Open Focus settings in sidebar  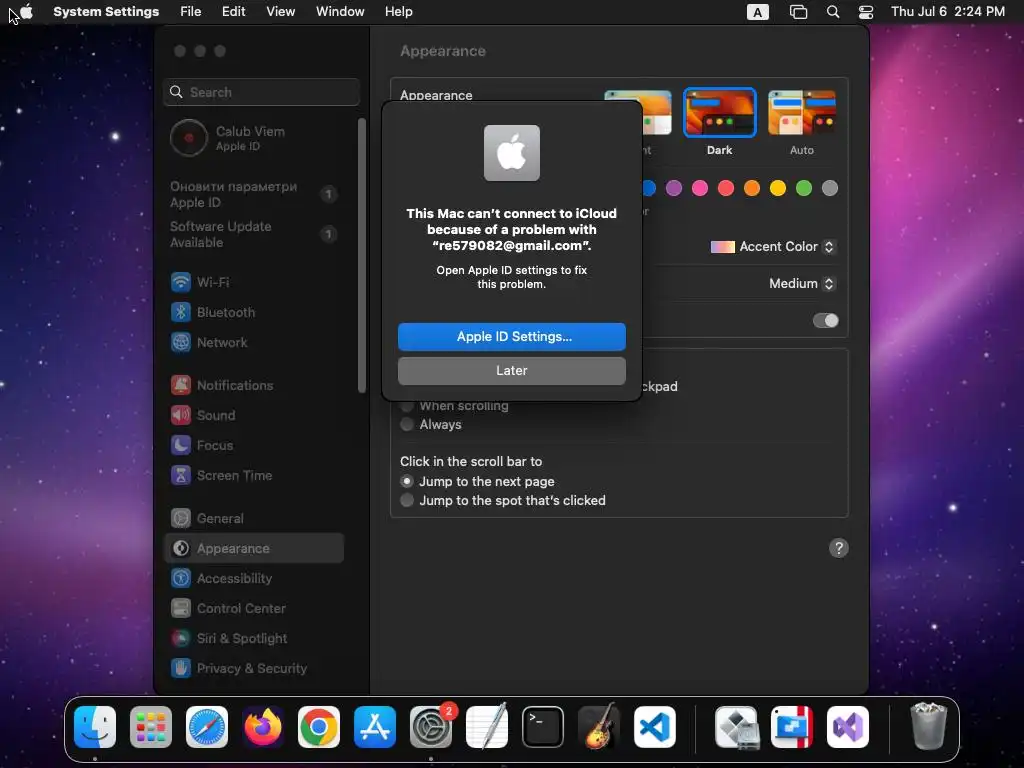pos(253,445)
